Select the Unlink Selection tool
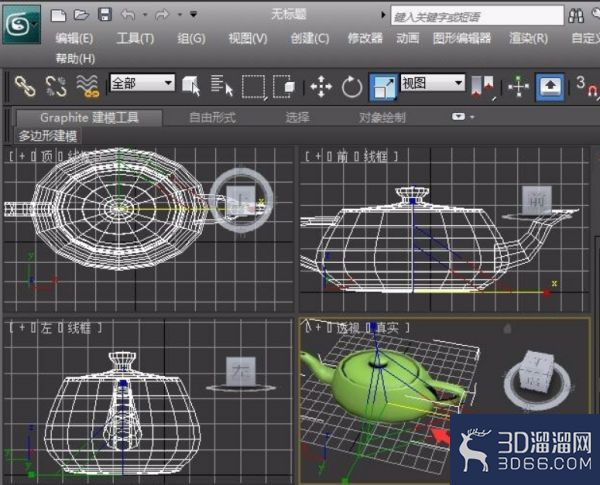The height and width of the screenshot is (485, 600). [x=56, y=86]
